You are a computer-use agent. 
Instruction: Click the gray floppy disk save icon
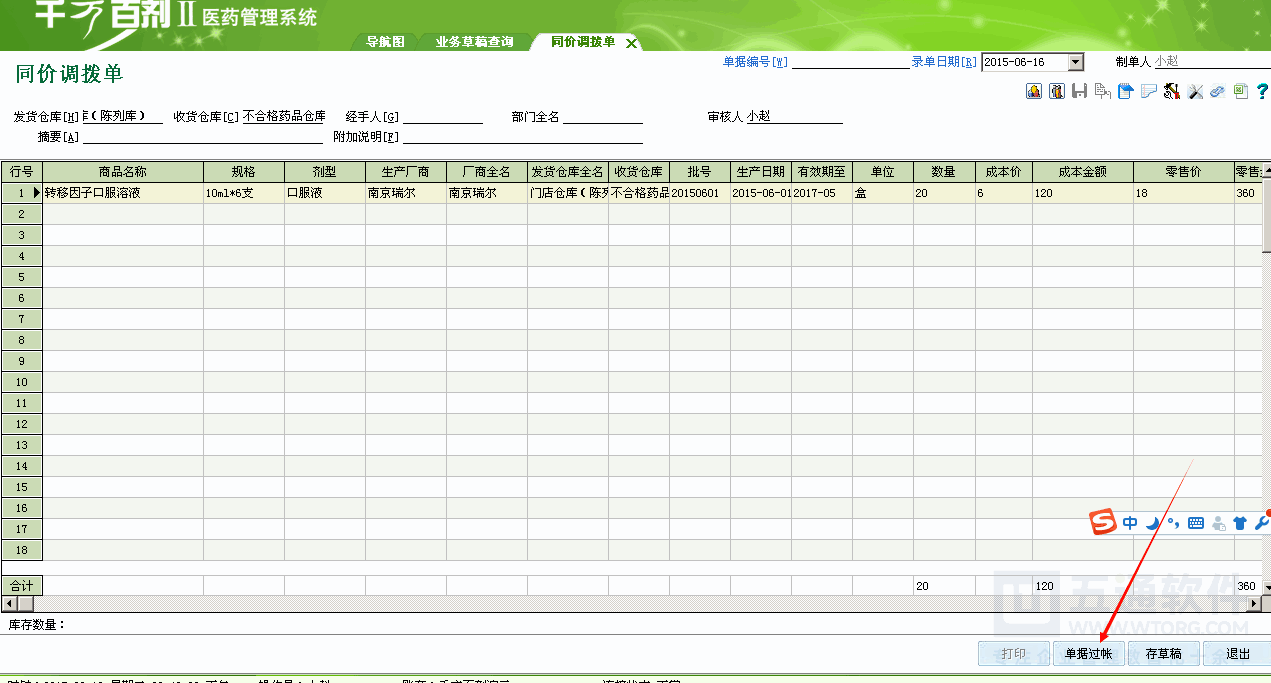coord(1079,91)
